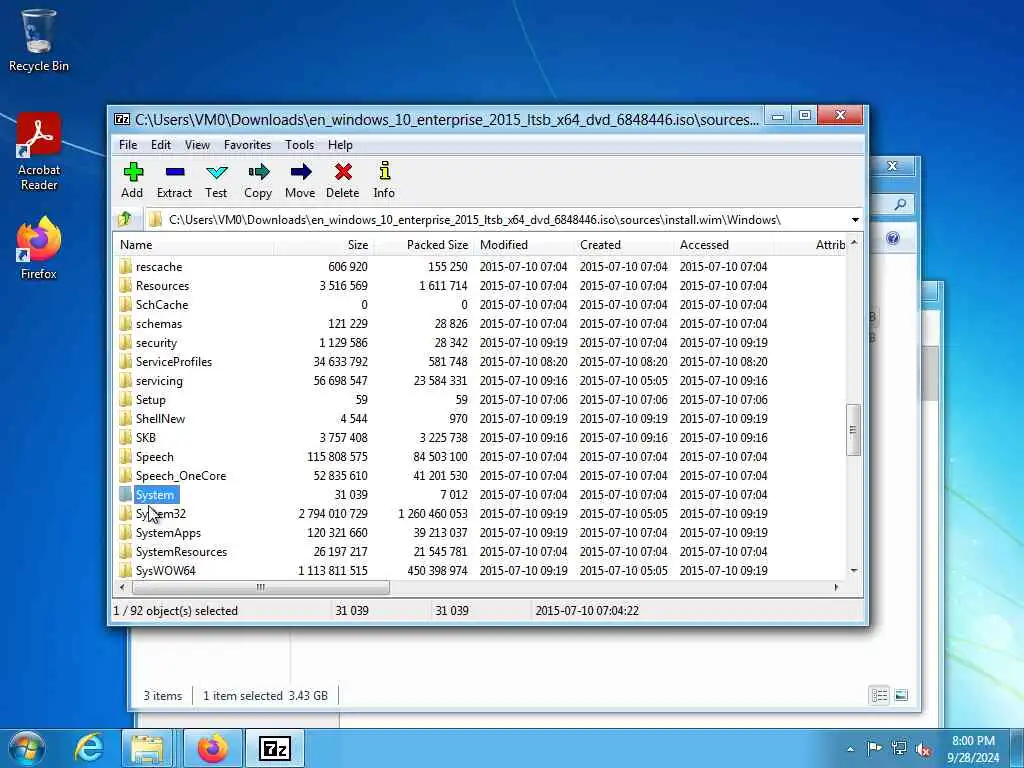Open the Favorites menu
This screenshot has height=768, width=1024.
coord(248,145)
